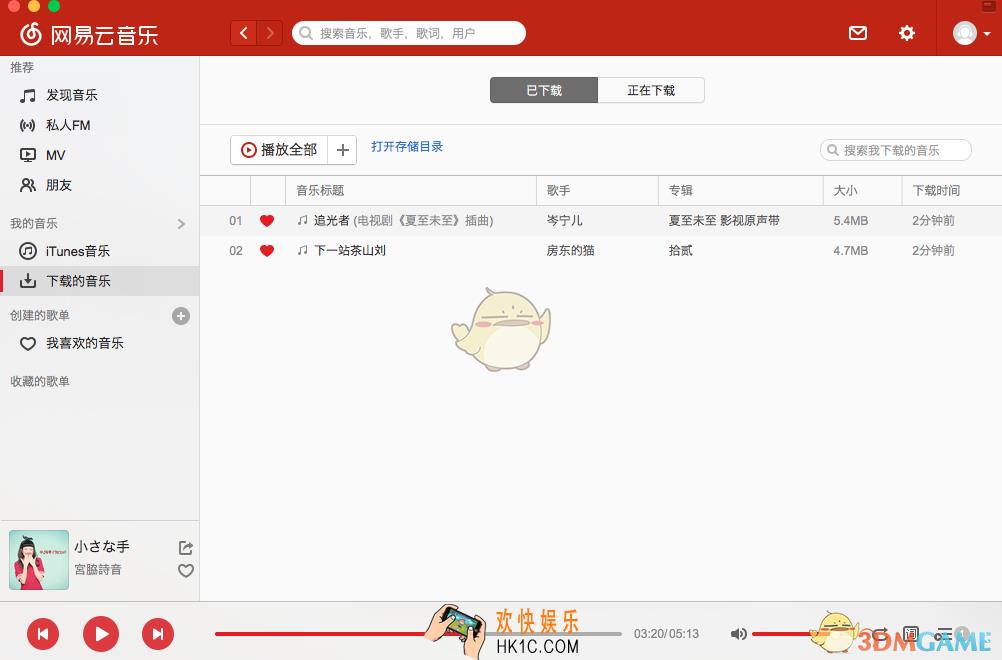Expand 我的音乐 section chevron

point(181,224)
